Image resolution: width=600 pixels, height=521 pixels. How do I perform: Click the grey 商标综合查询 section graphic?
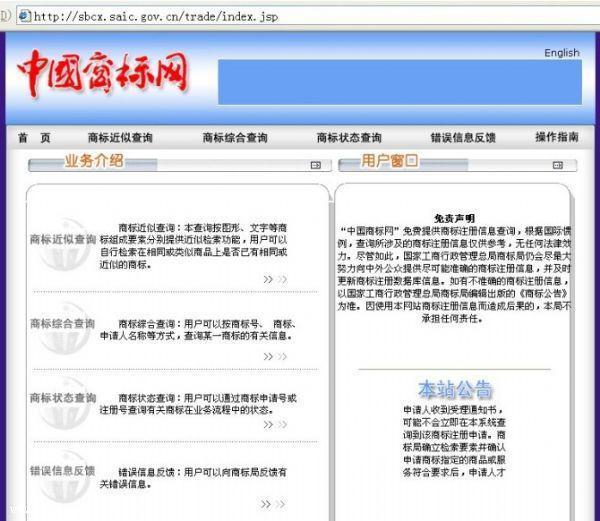pyautogui.click(x=62, y=328)
